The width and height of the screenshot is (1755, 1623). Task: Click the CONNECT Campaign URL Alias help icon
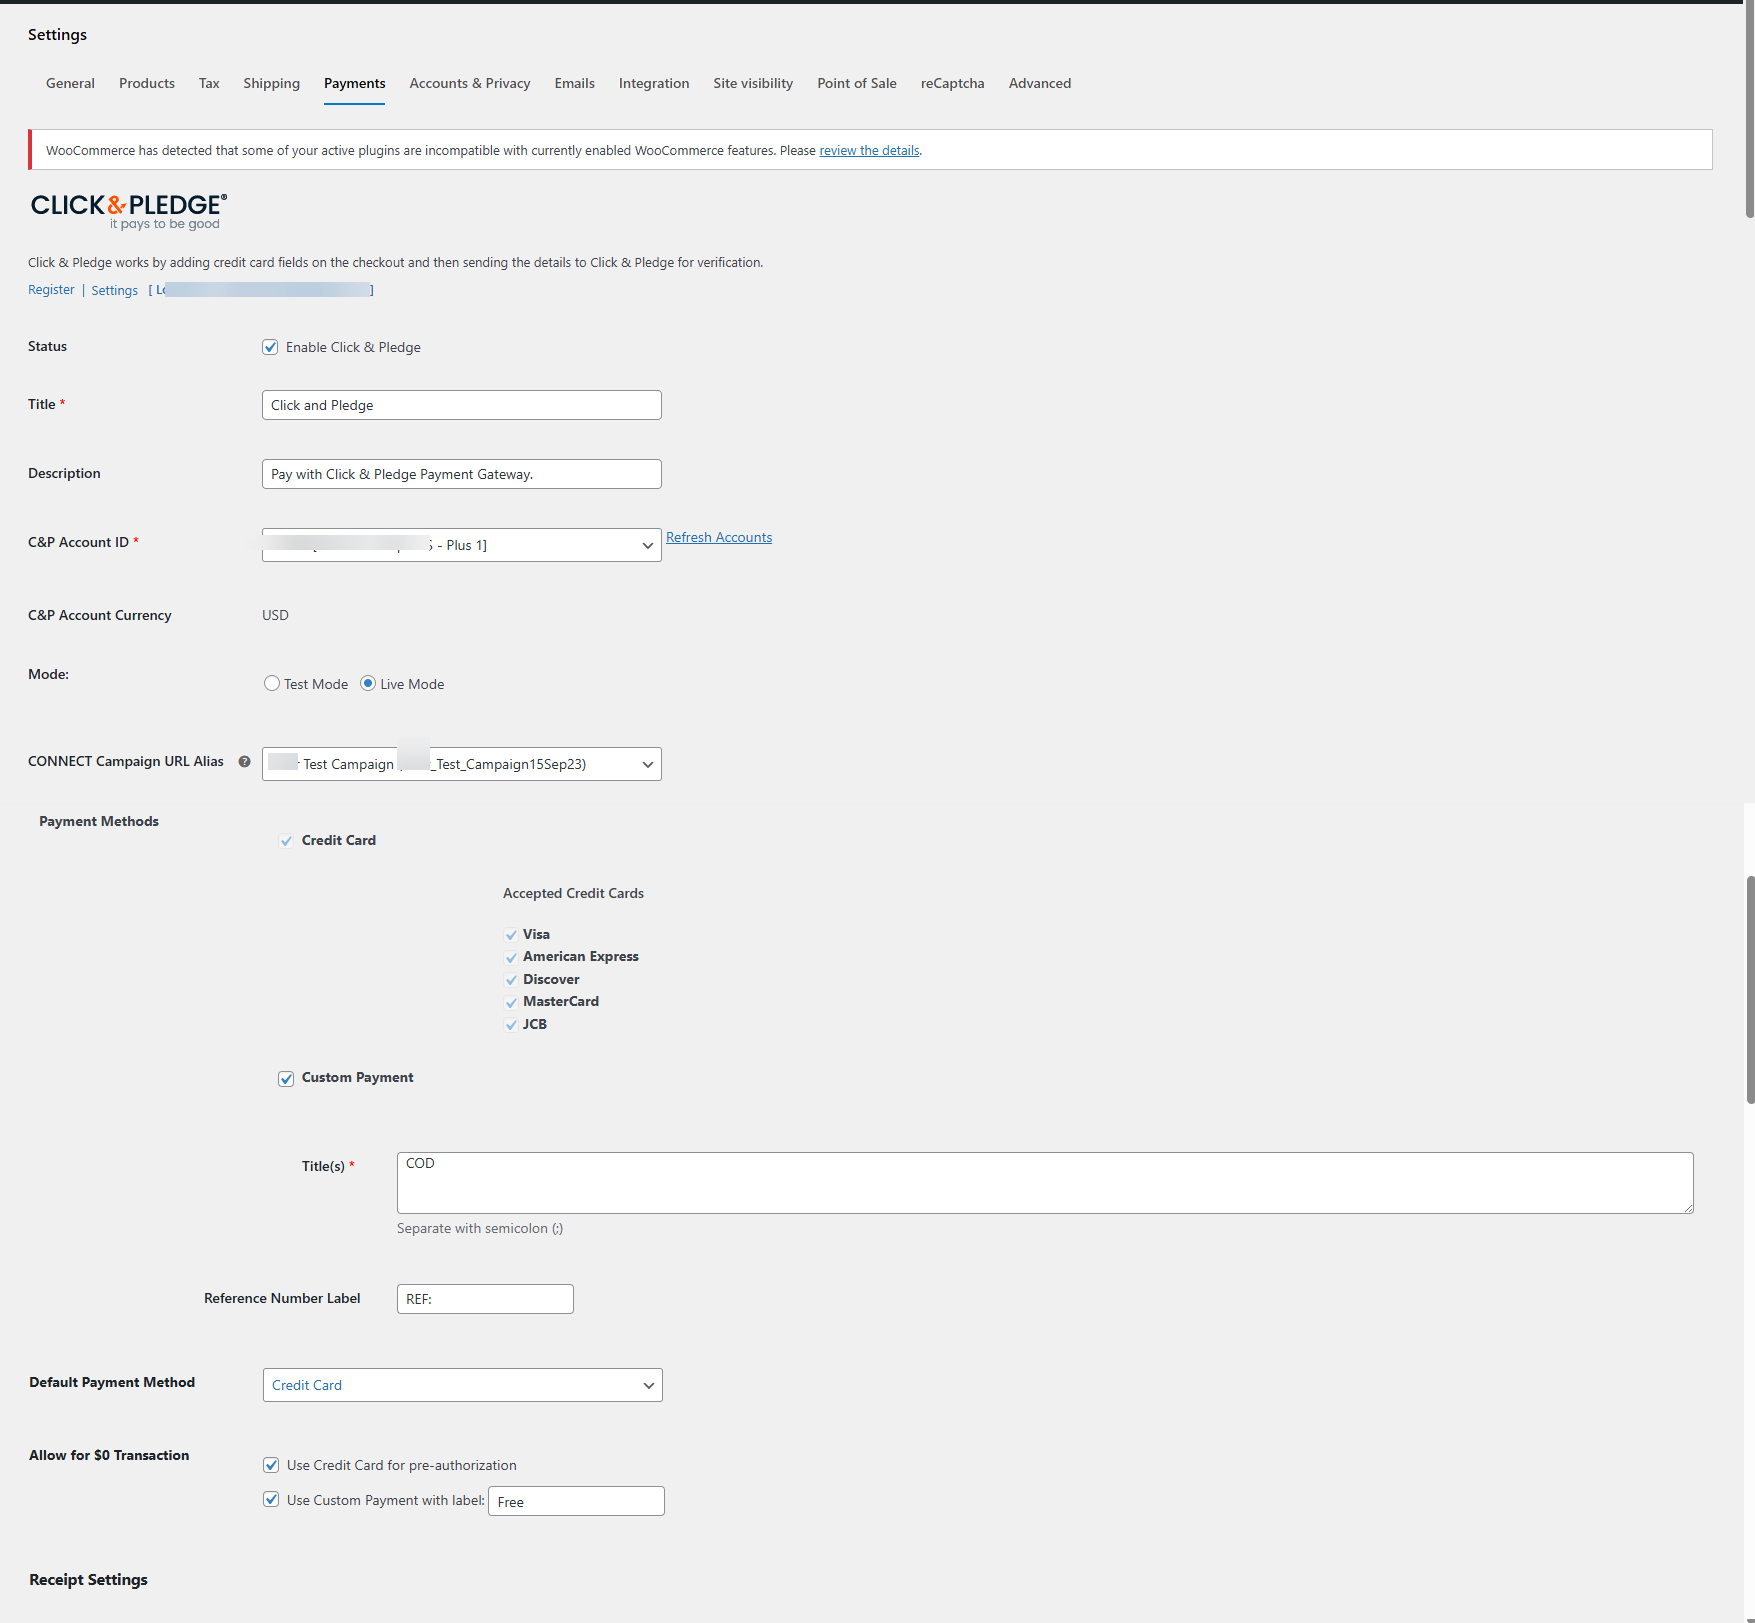(x=244, y=762)
